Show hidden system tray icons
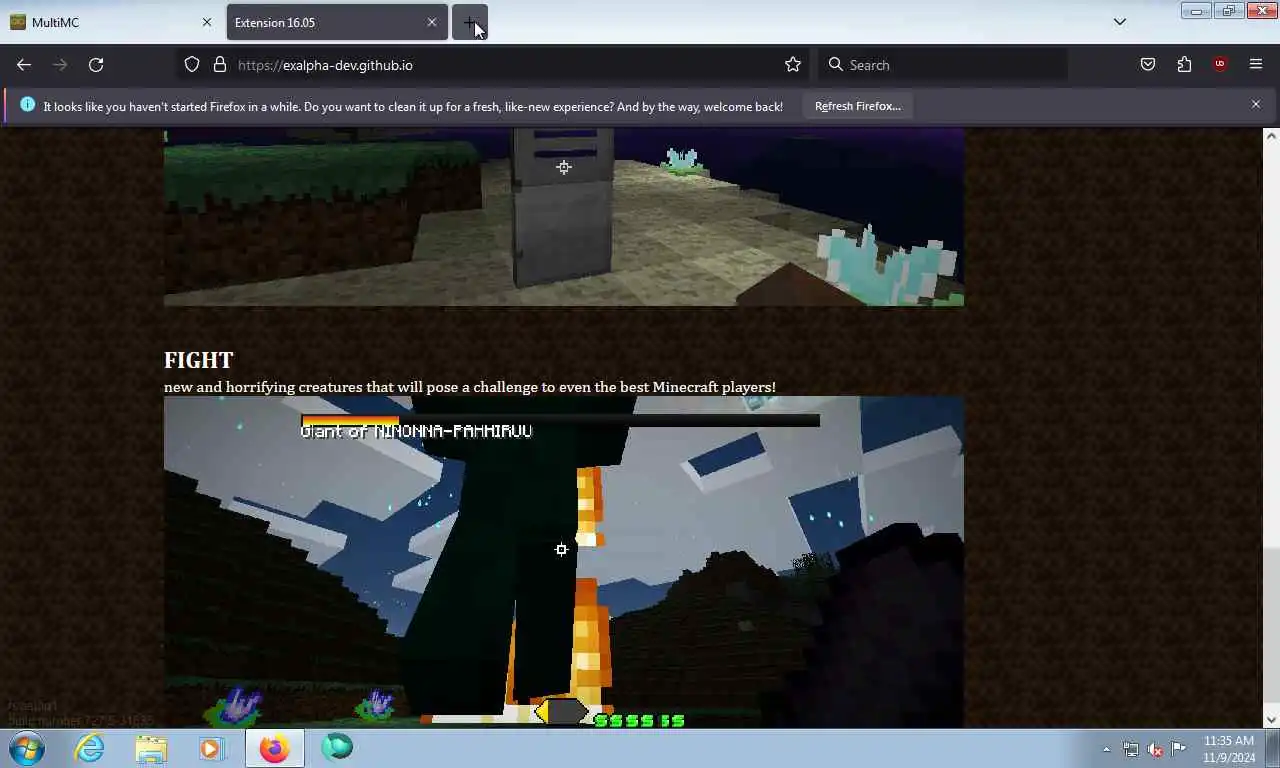The width and height of the screenshot is (1280, 768). (1106, 749)
